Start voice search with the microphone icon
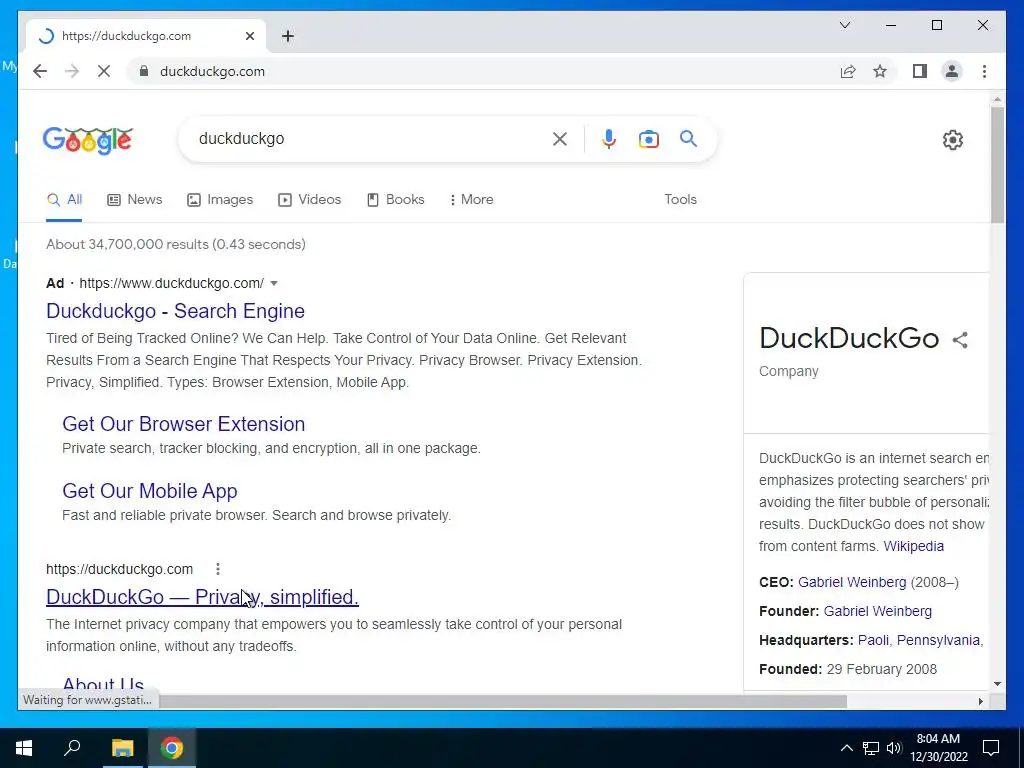Image resolution: width=1024 pixels, height=768 pixels. pyautogui.click(x=609, y=138)
